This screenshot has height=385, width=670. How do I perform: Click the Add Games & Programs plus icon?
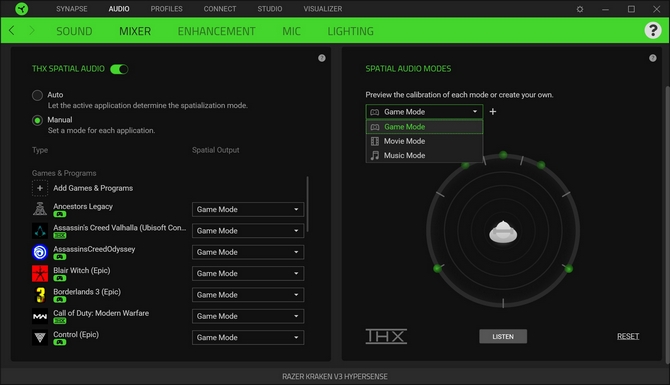[x=40, y=188]
